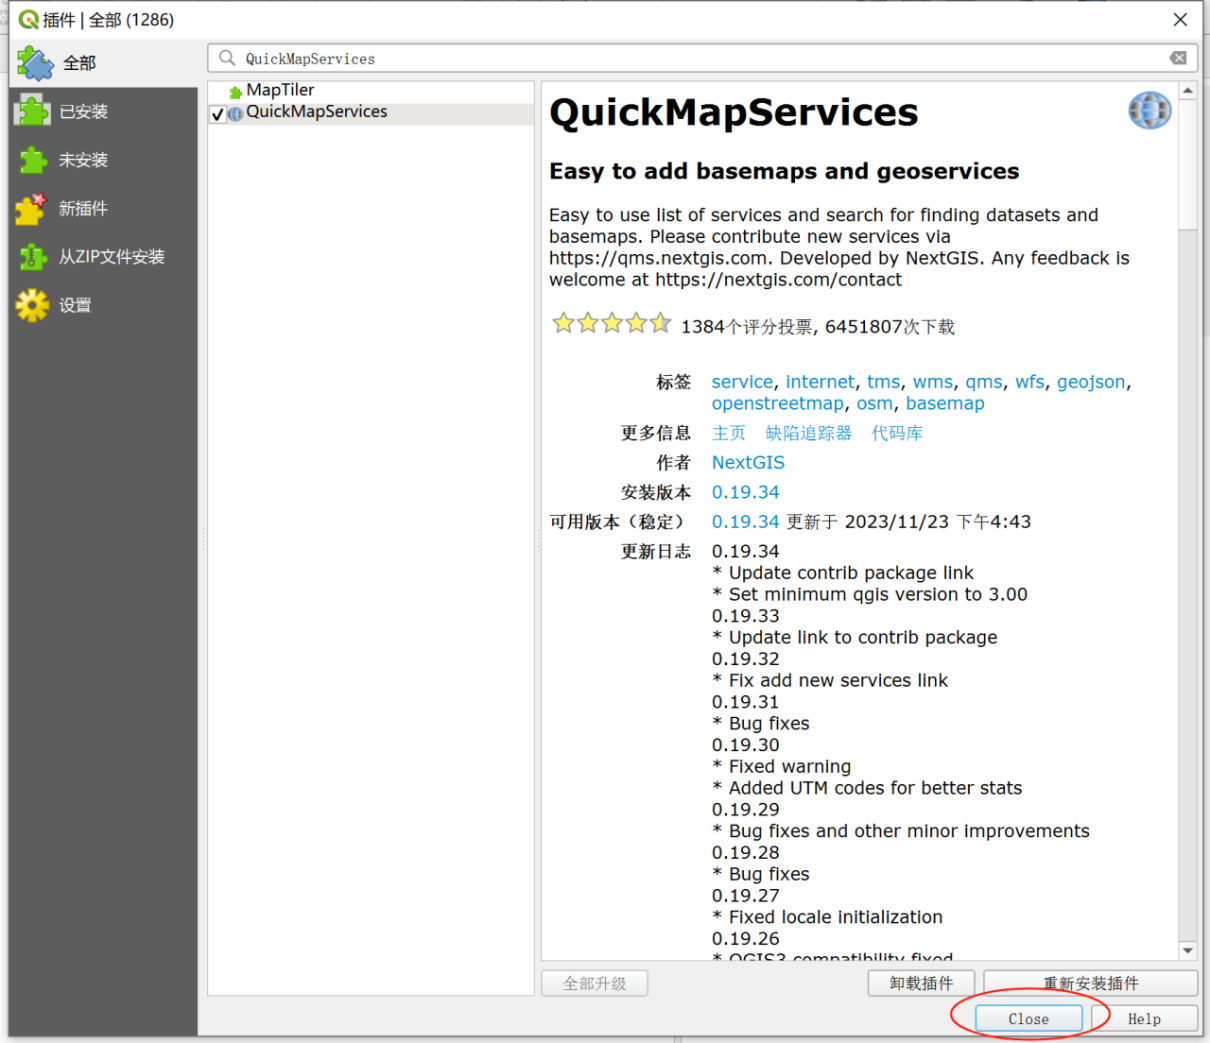Select the MapTiler plugin row
The image size is (1210, 1043).
[x=371, y=91]
